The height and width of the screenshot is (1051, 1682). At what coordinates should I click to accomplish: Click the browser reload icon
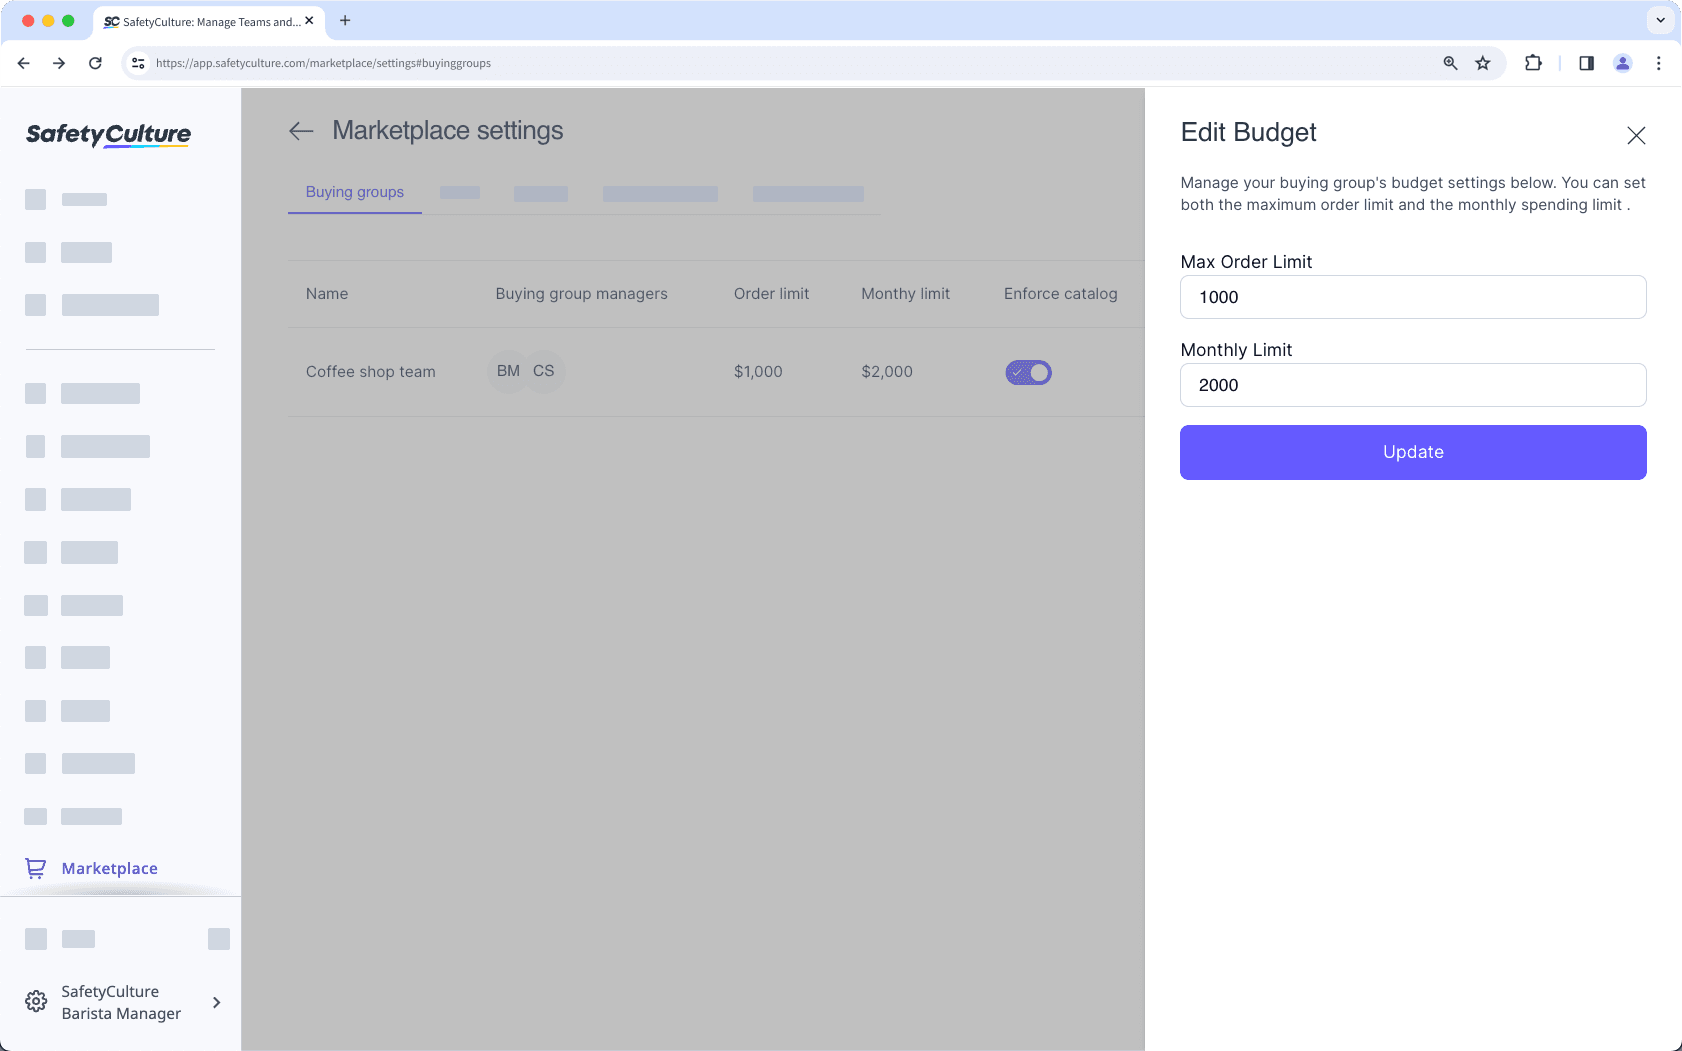pos(95,62)
